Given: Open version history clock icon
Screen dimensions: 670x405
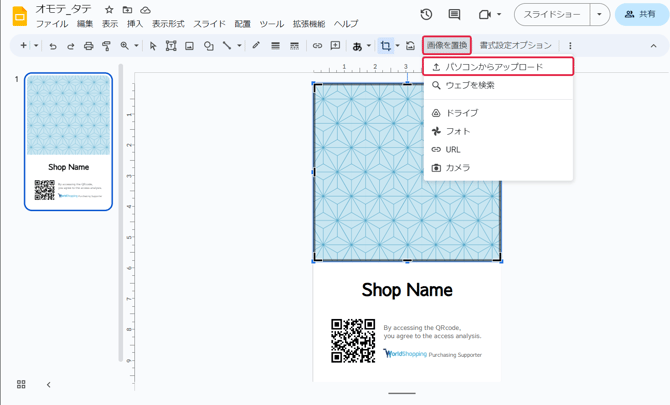Looking at the screenshot, I should [426, 15].
